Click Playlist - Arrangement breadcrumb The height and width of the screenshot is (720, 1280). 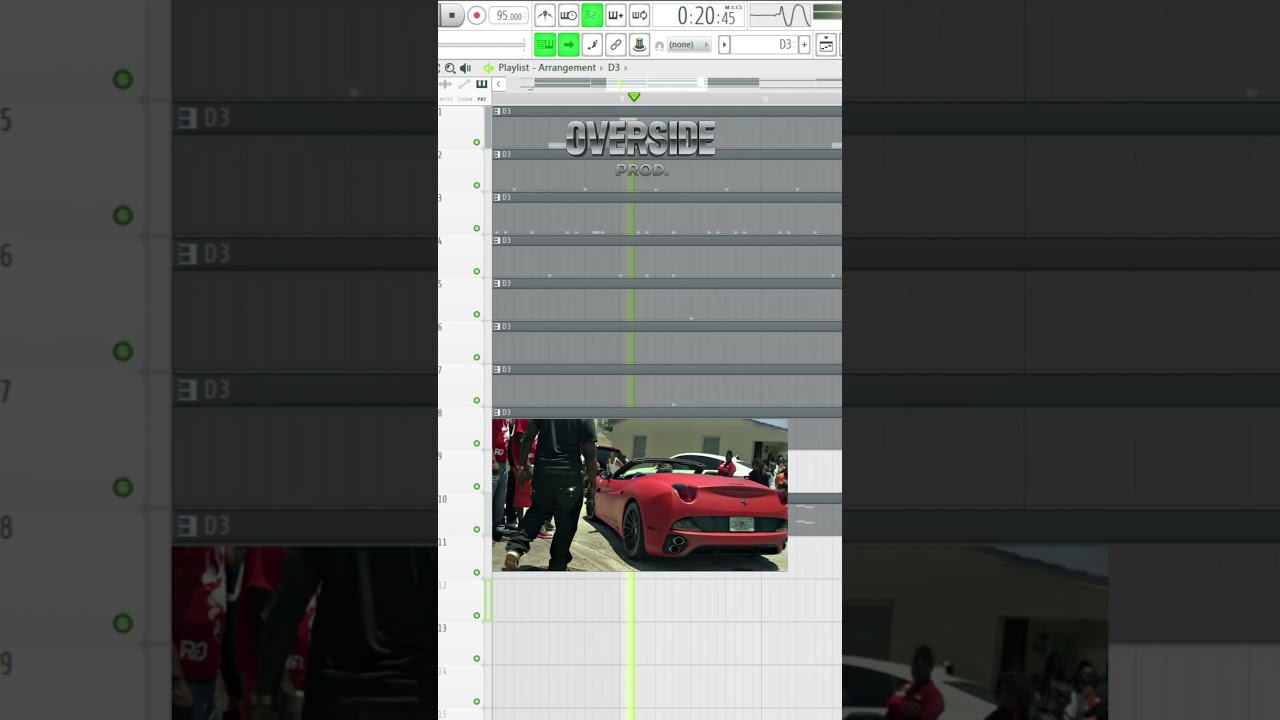point(547,68)
